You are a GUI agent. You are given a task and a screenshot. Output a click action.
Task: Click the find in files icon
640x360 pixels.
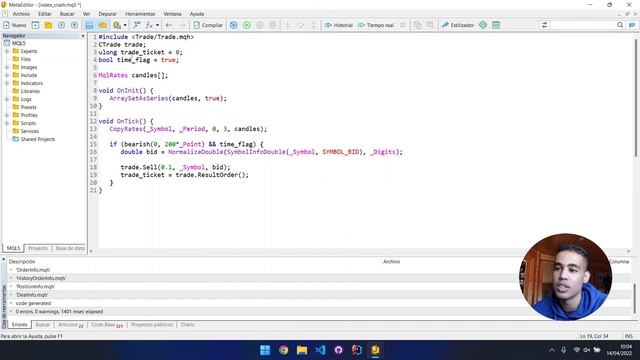117,25
